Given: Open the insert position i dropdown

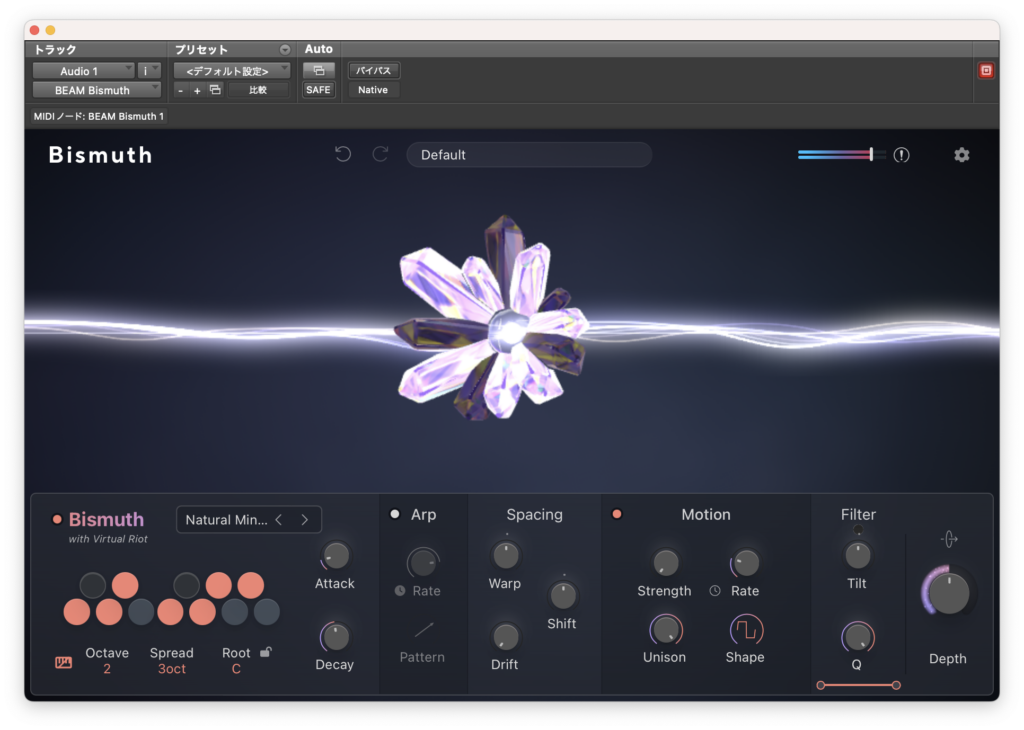Looking at the screenshot, I should (x=150, y=71).
